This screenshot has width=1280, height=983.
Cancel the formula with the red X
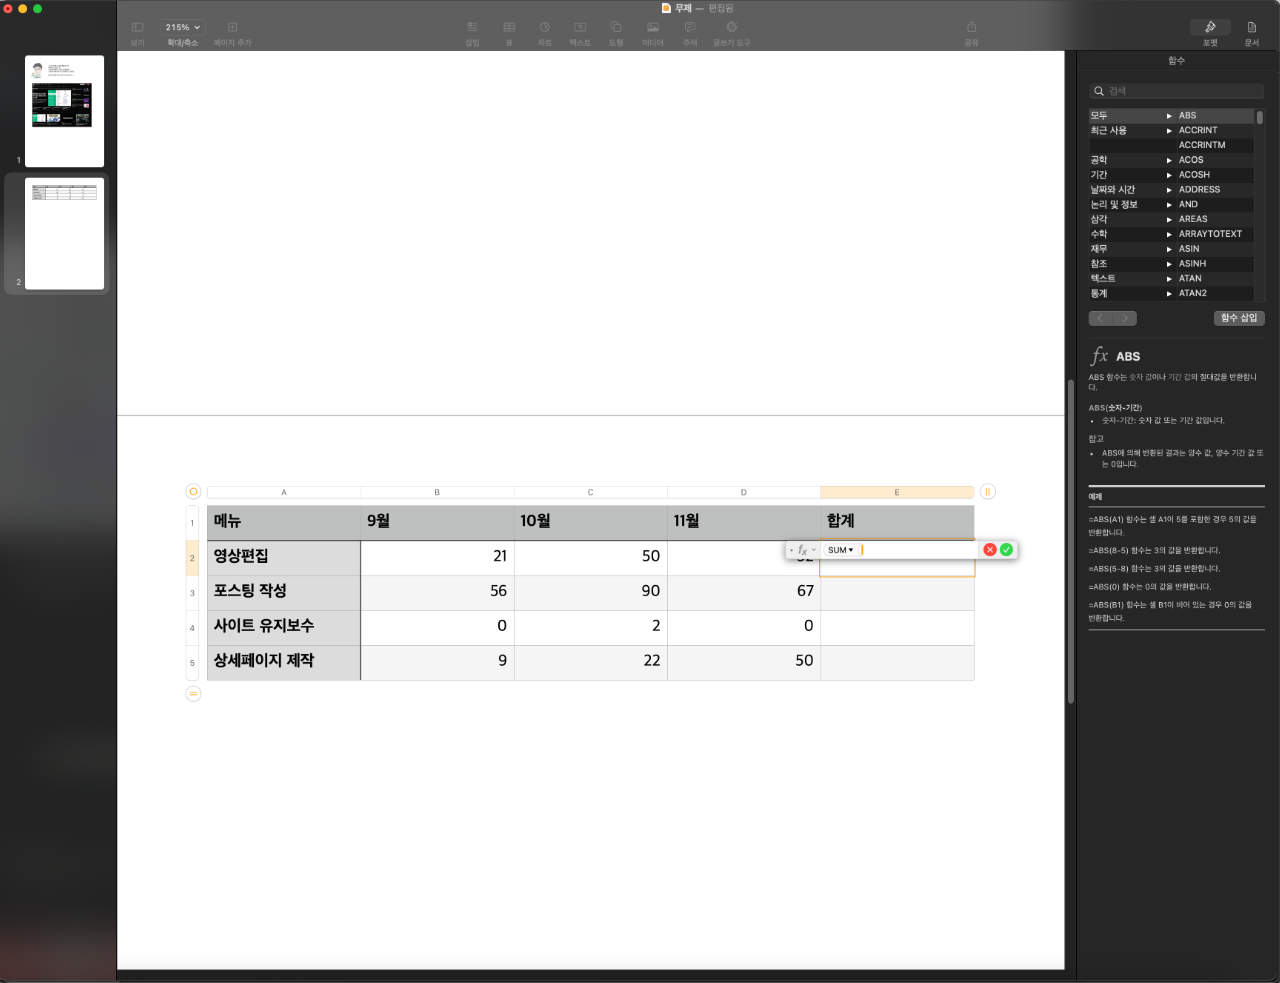coord(990,550)
